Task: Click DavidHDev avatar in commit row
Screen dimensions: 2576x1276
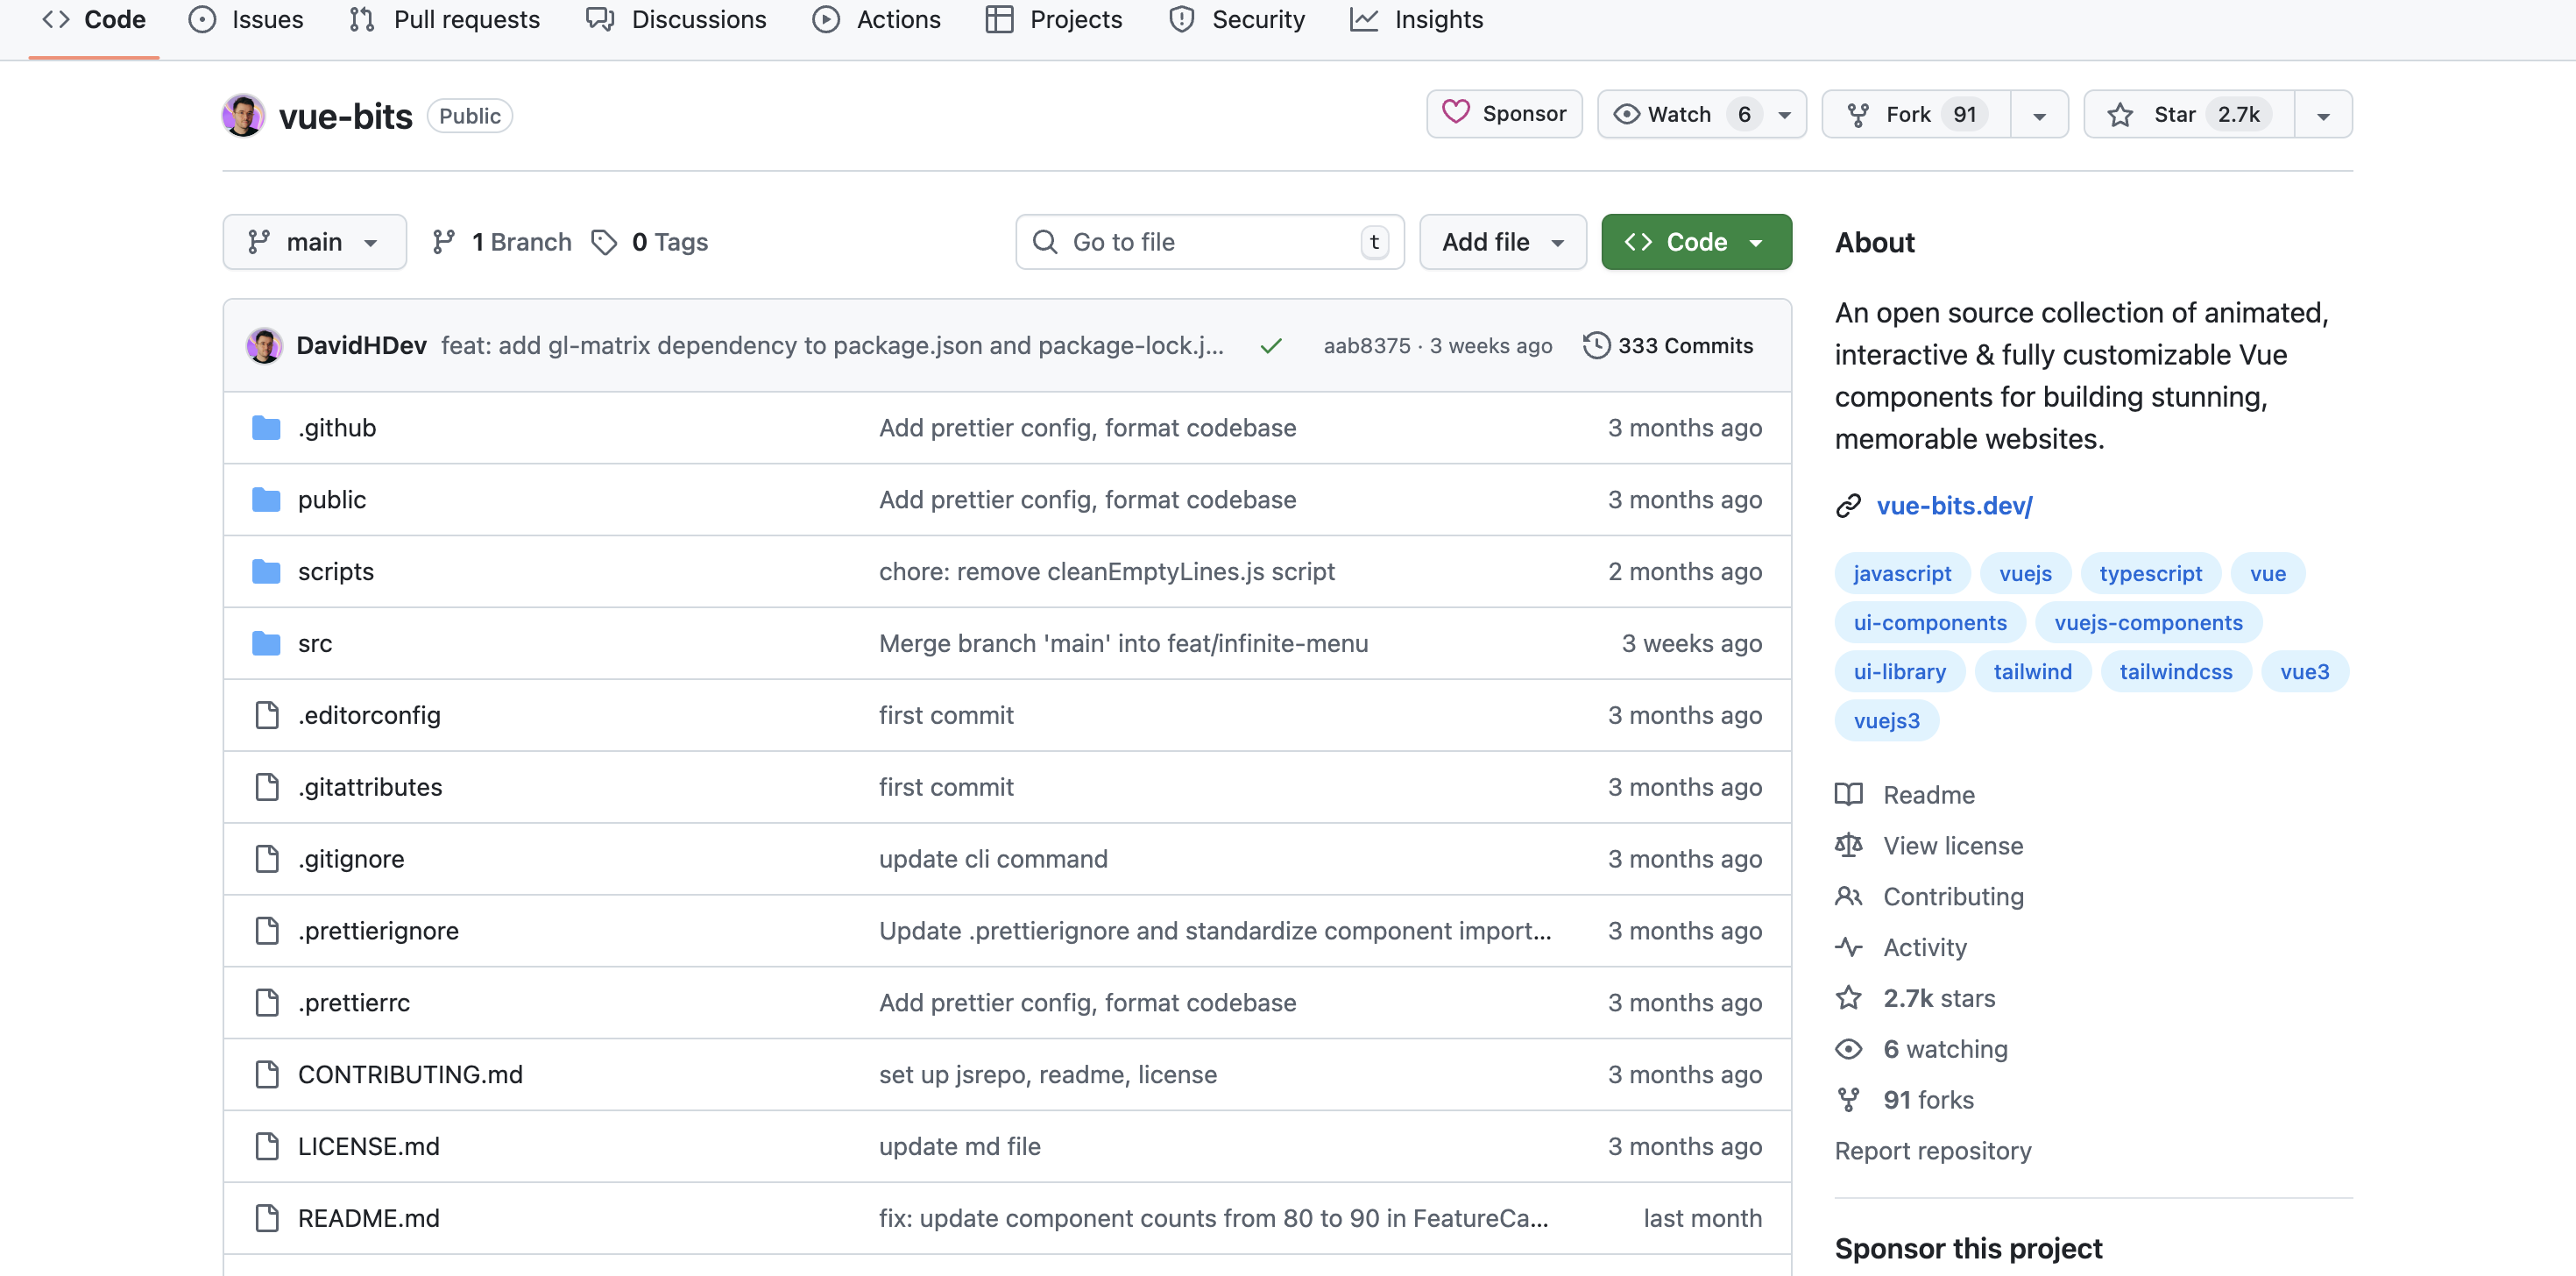Action: (264, 346)
